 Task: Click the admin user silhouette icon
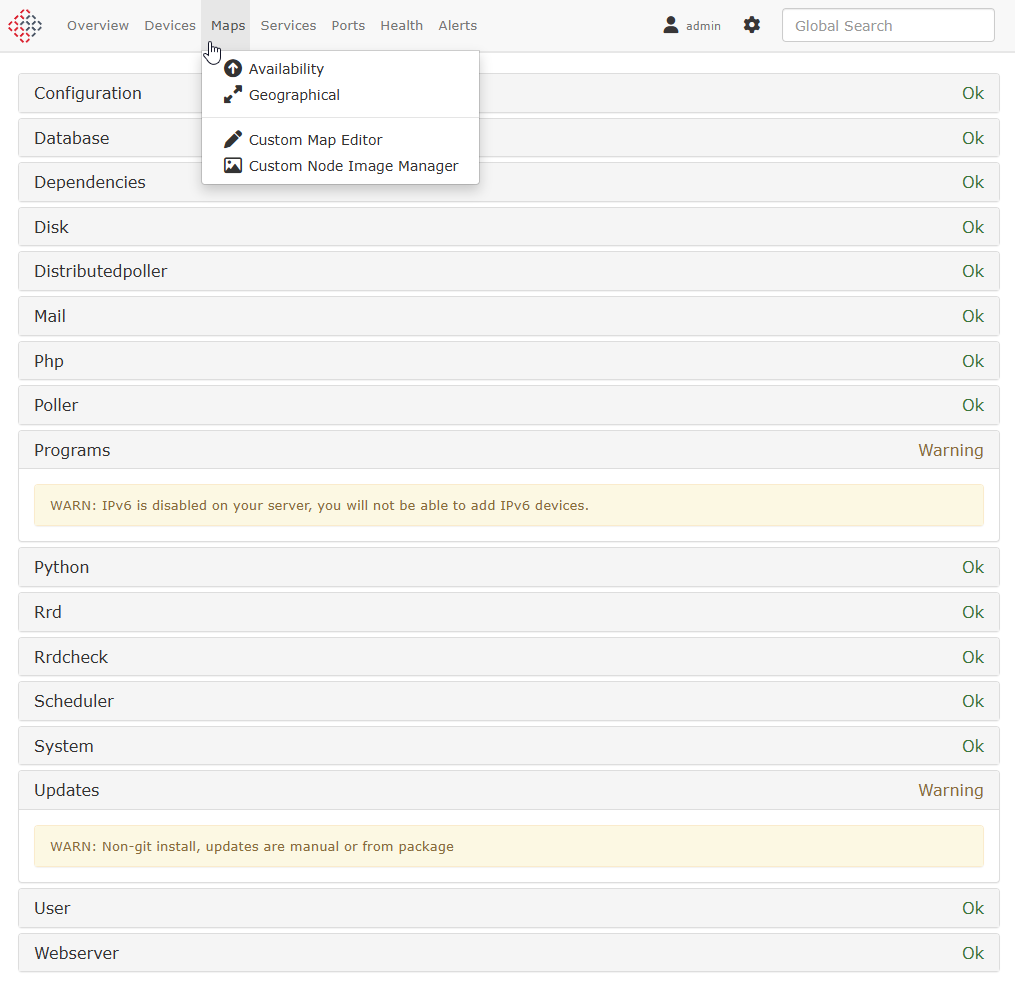(x=671, y=25)
